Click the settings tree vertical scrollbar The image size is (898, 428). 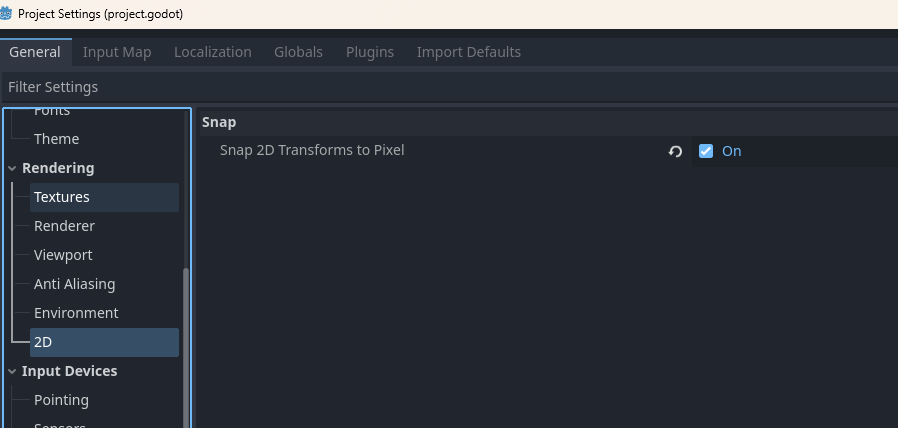click(x=186, y=340)
